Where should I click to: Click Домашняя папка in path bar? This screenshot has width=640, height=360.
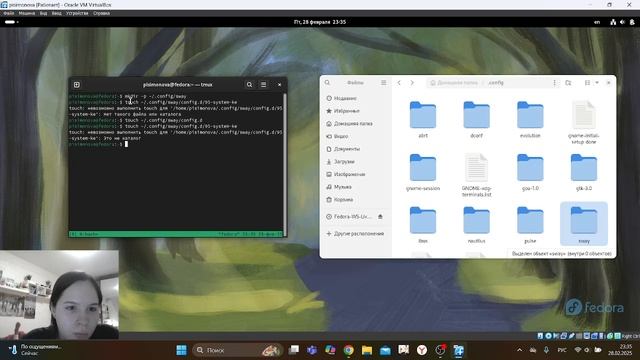pos(454,83)
